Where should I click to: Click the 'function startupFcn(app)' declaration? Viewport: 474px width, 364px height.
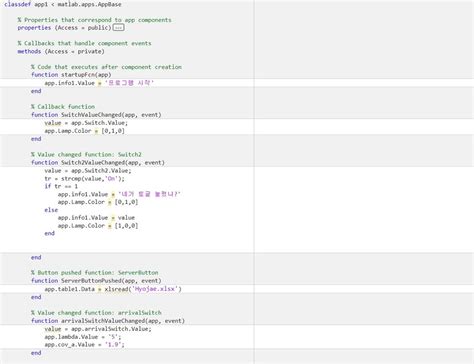71,75
